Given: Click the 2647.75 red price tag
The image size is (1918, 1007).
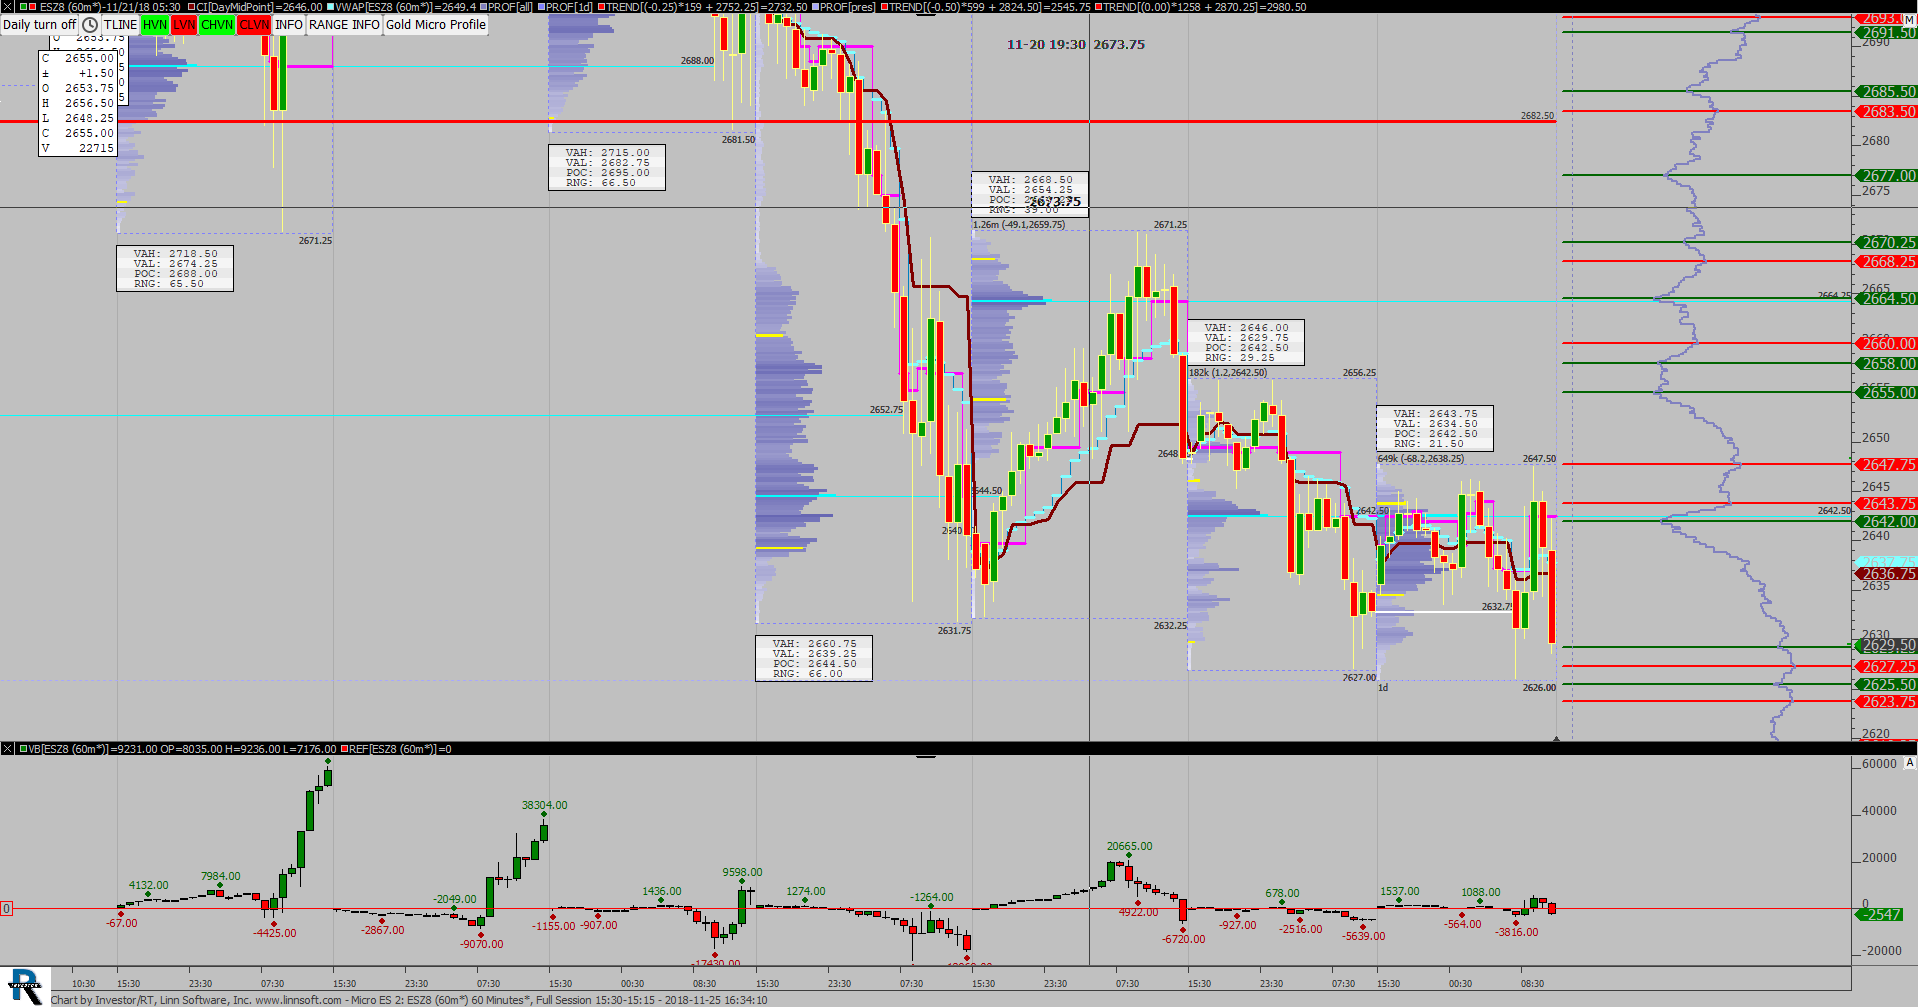Looking at the screenshot, I should pyautogui.click(x=1886, y=465).
